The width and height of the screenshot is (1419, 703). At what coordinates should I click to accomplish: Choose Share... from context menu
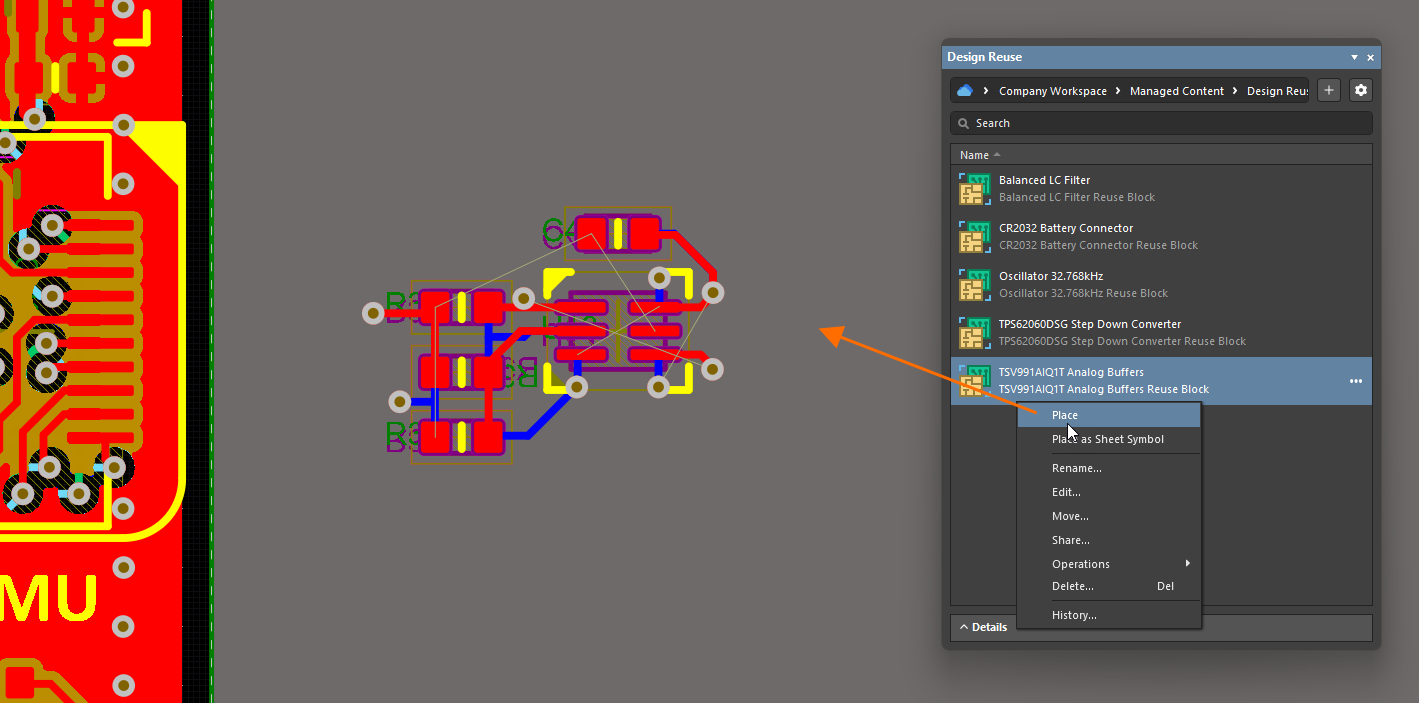(1109, 540)
